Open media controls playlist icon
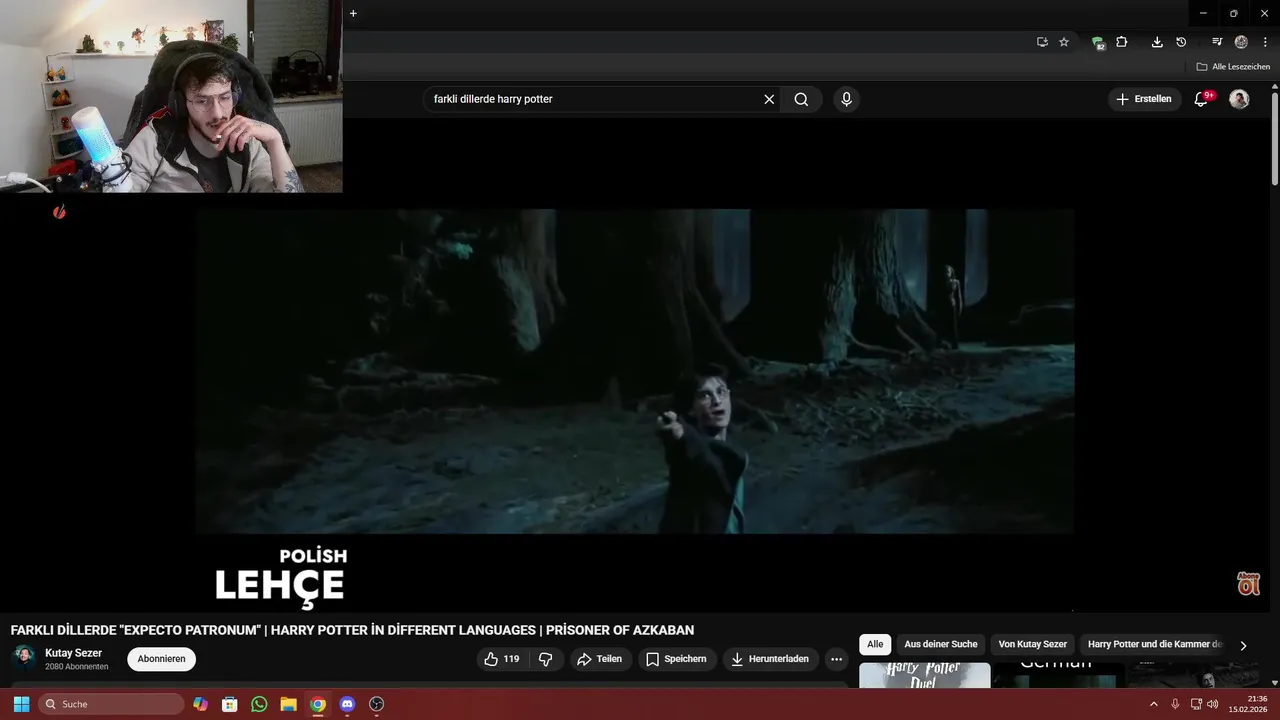The height and width of the screenshot is (720, 1280). 1217,42
